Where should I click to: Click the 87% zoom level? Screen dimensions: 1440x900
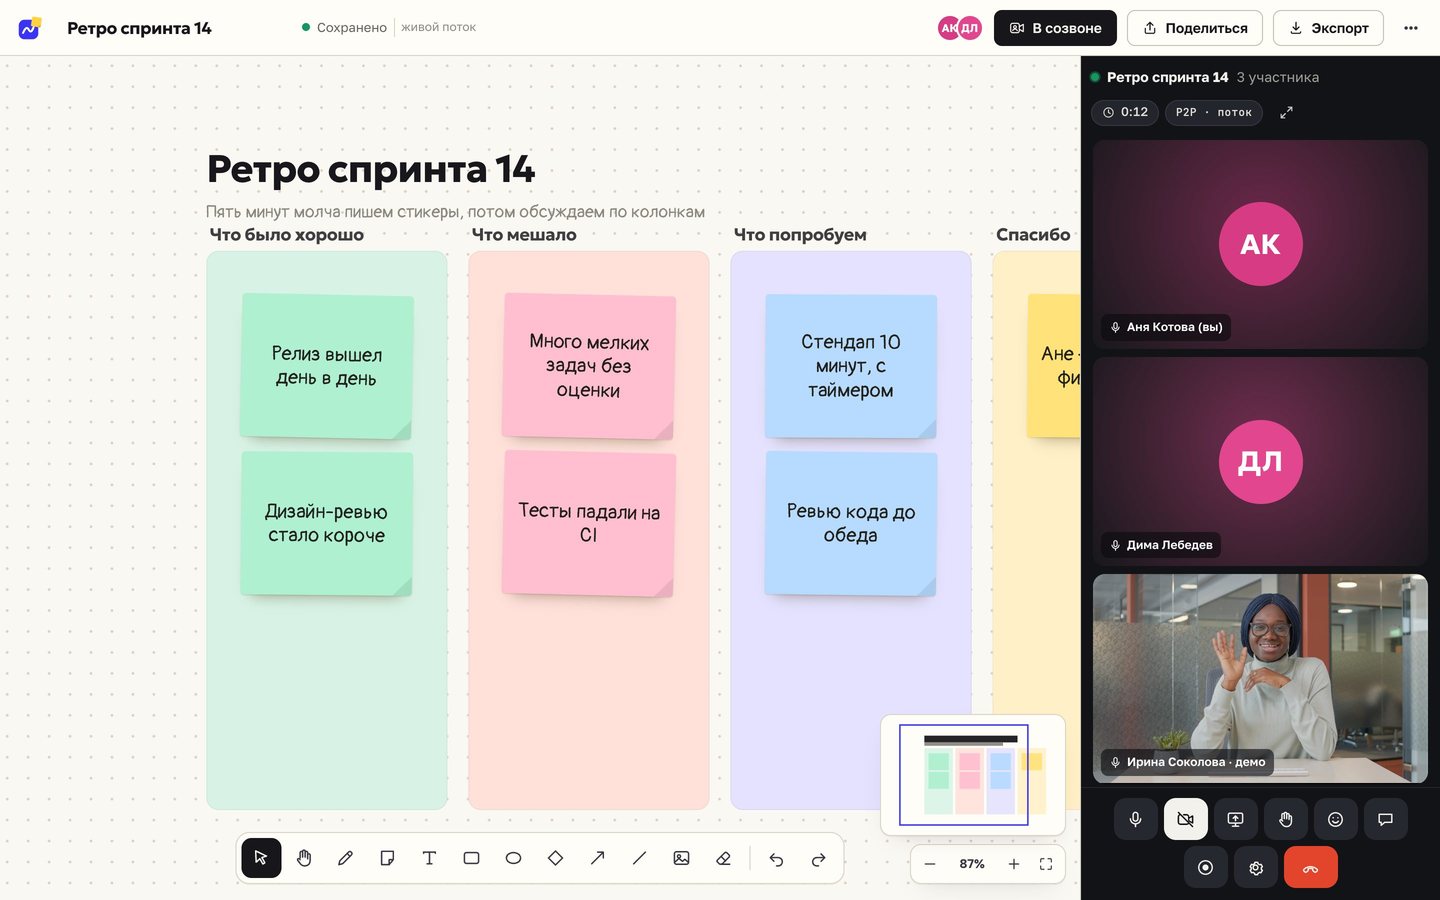tap(972, 864)
